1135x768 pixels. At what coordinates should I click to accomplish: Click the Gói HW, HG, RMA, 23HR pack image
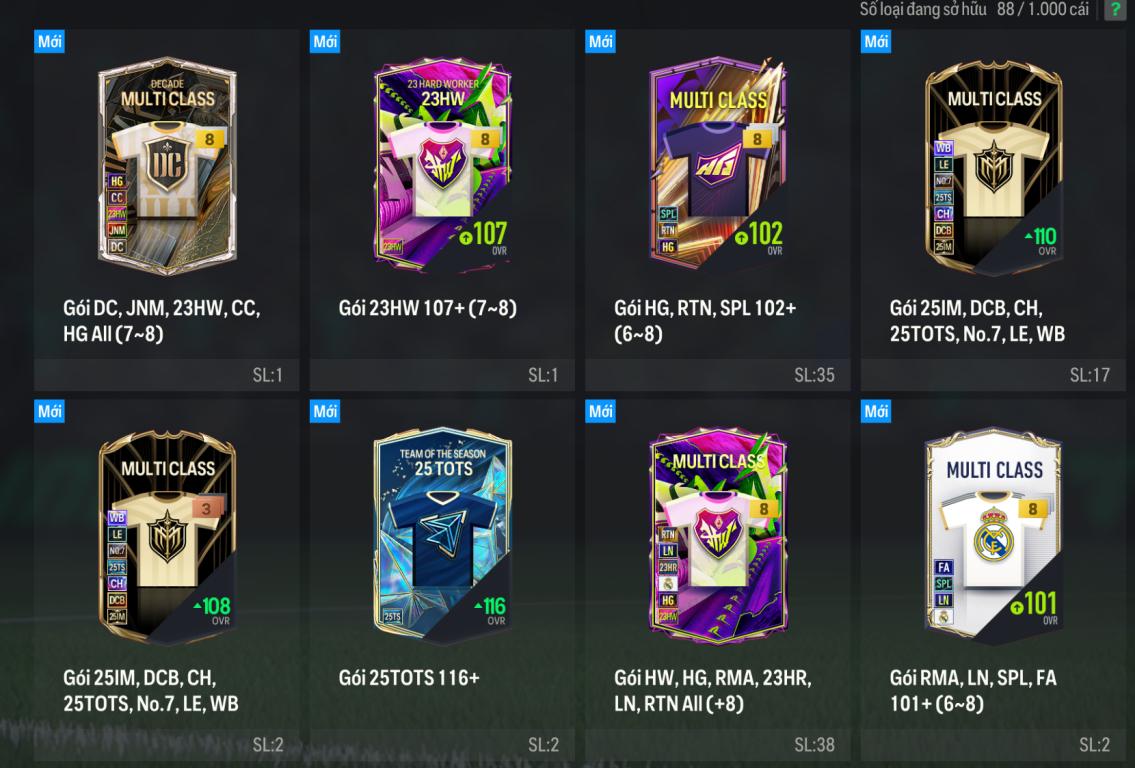click(718, 536)
